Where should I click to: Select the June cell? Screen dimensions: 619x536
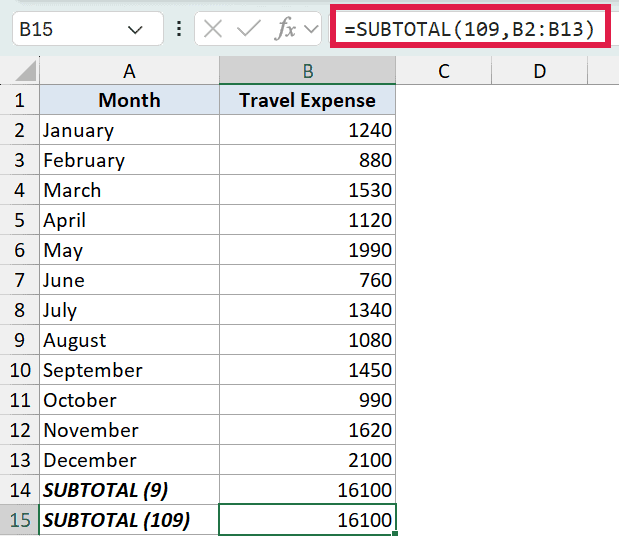click(x=129, y=280)
